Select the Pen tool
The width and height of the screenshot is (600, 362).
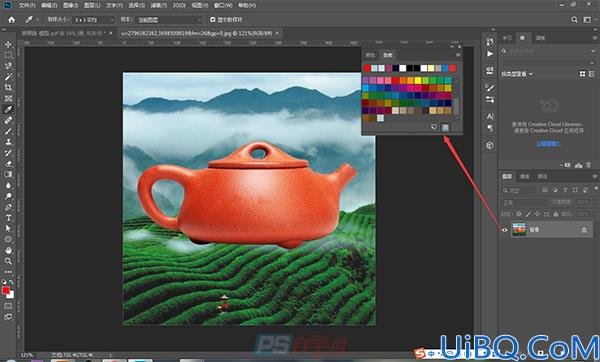8,207
